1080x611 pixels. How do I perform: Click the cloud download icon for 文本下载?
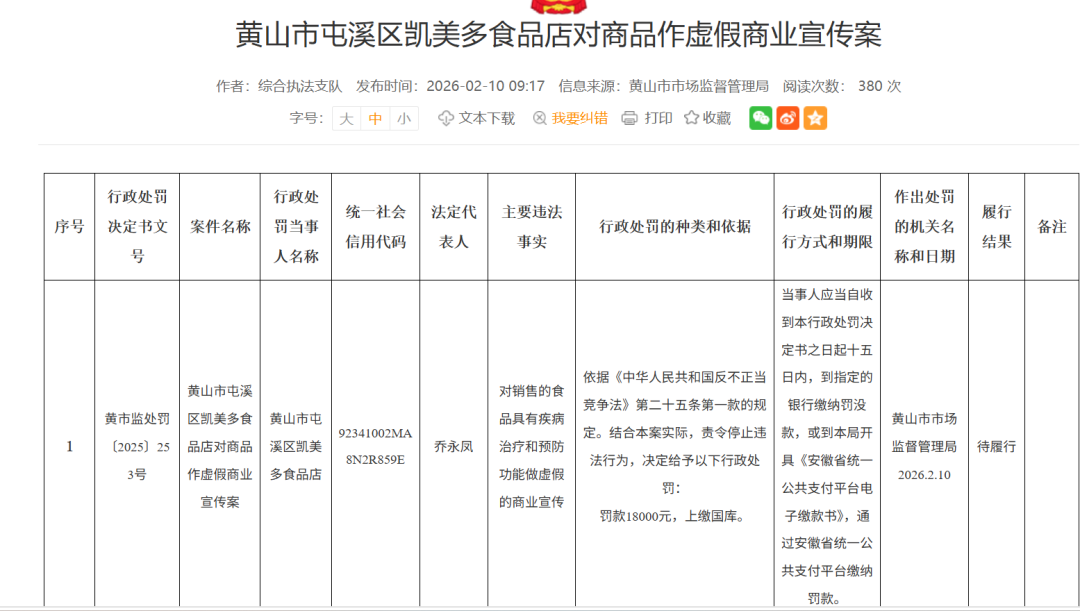[x=446, y=118]
